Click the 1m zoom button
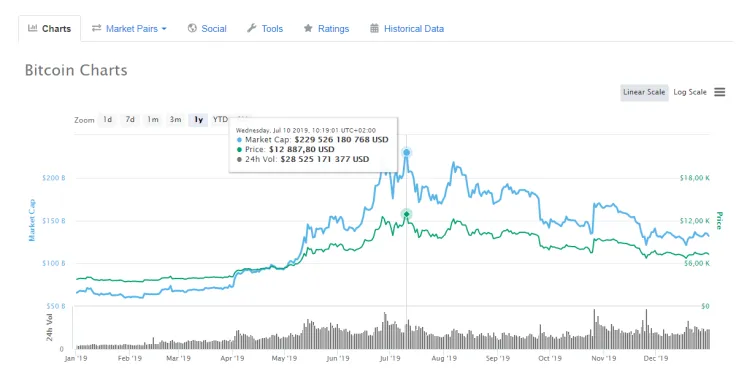 click(x=153, y=120)
